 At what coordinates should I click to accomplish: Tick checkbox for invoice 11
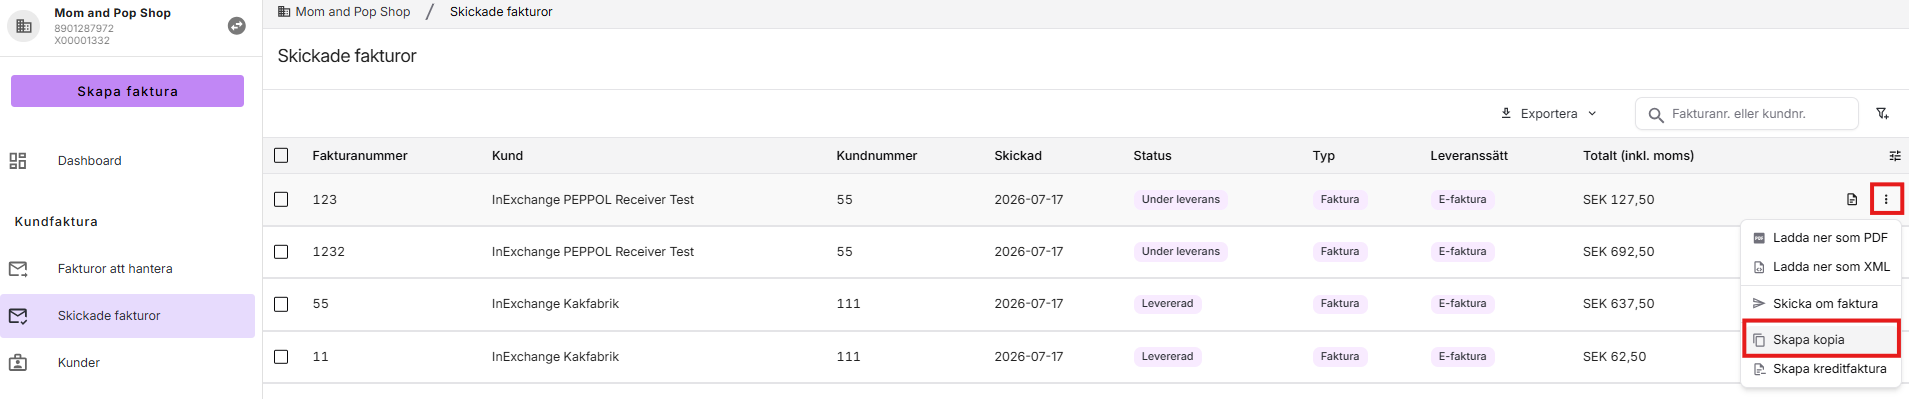click(x=281, y=357)
